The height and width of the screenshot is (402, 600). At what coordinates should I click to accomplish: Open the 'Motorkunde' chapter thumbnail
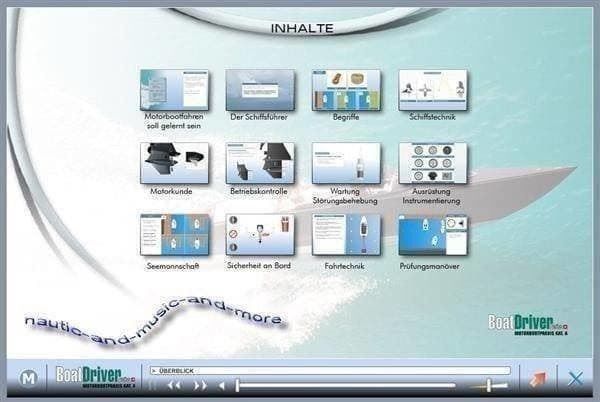click(x=174, y=163)
